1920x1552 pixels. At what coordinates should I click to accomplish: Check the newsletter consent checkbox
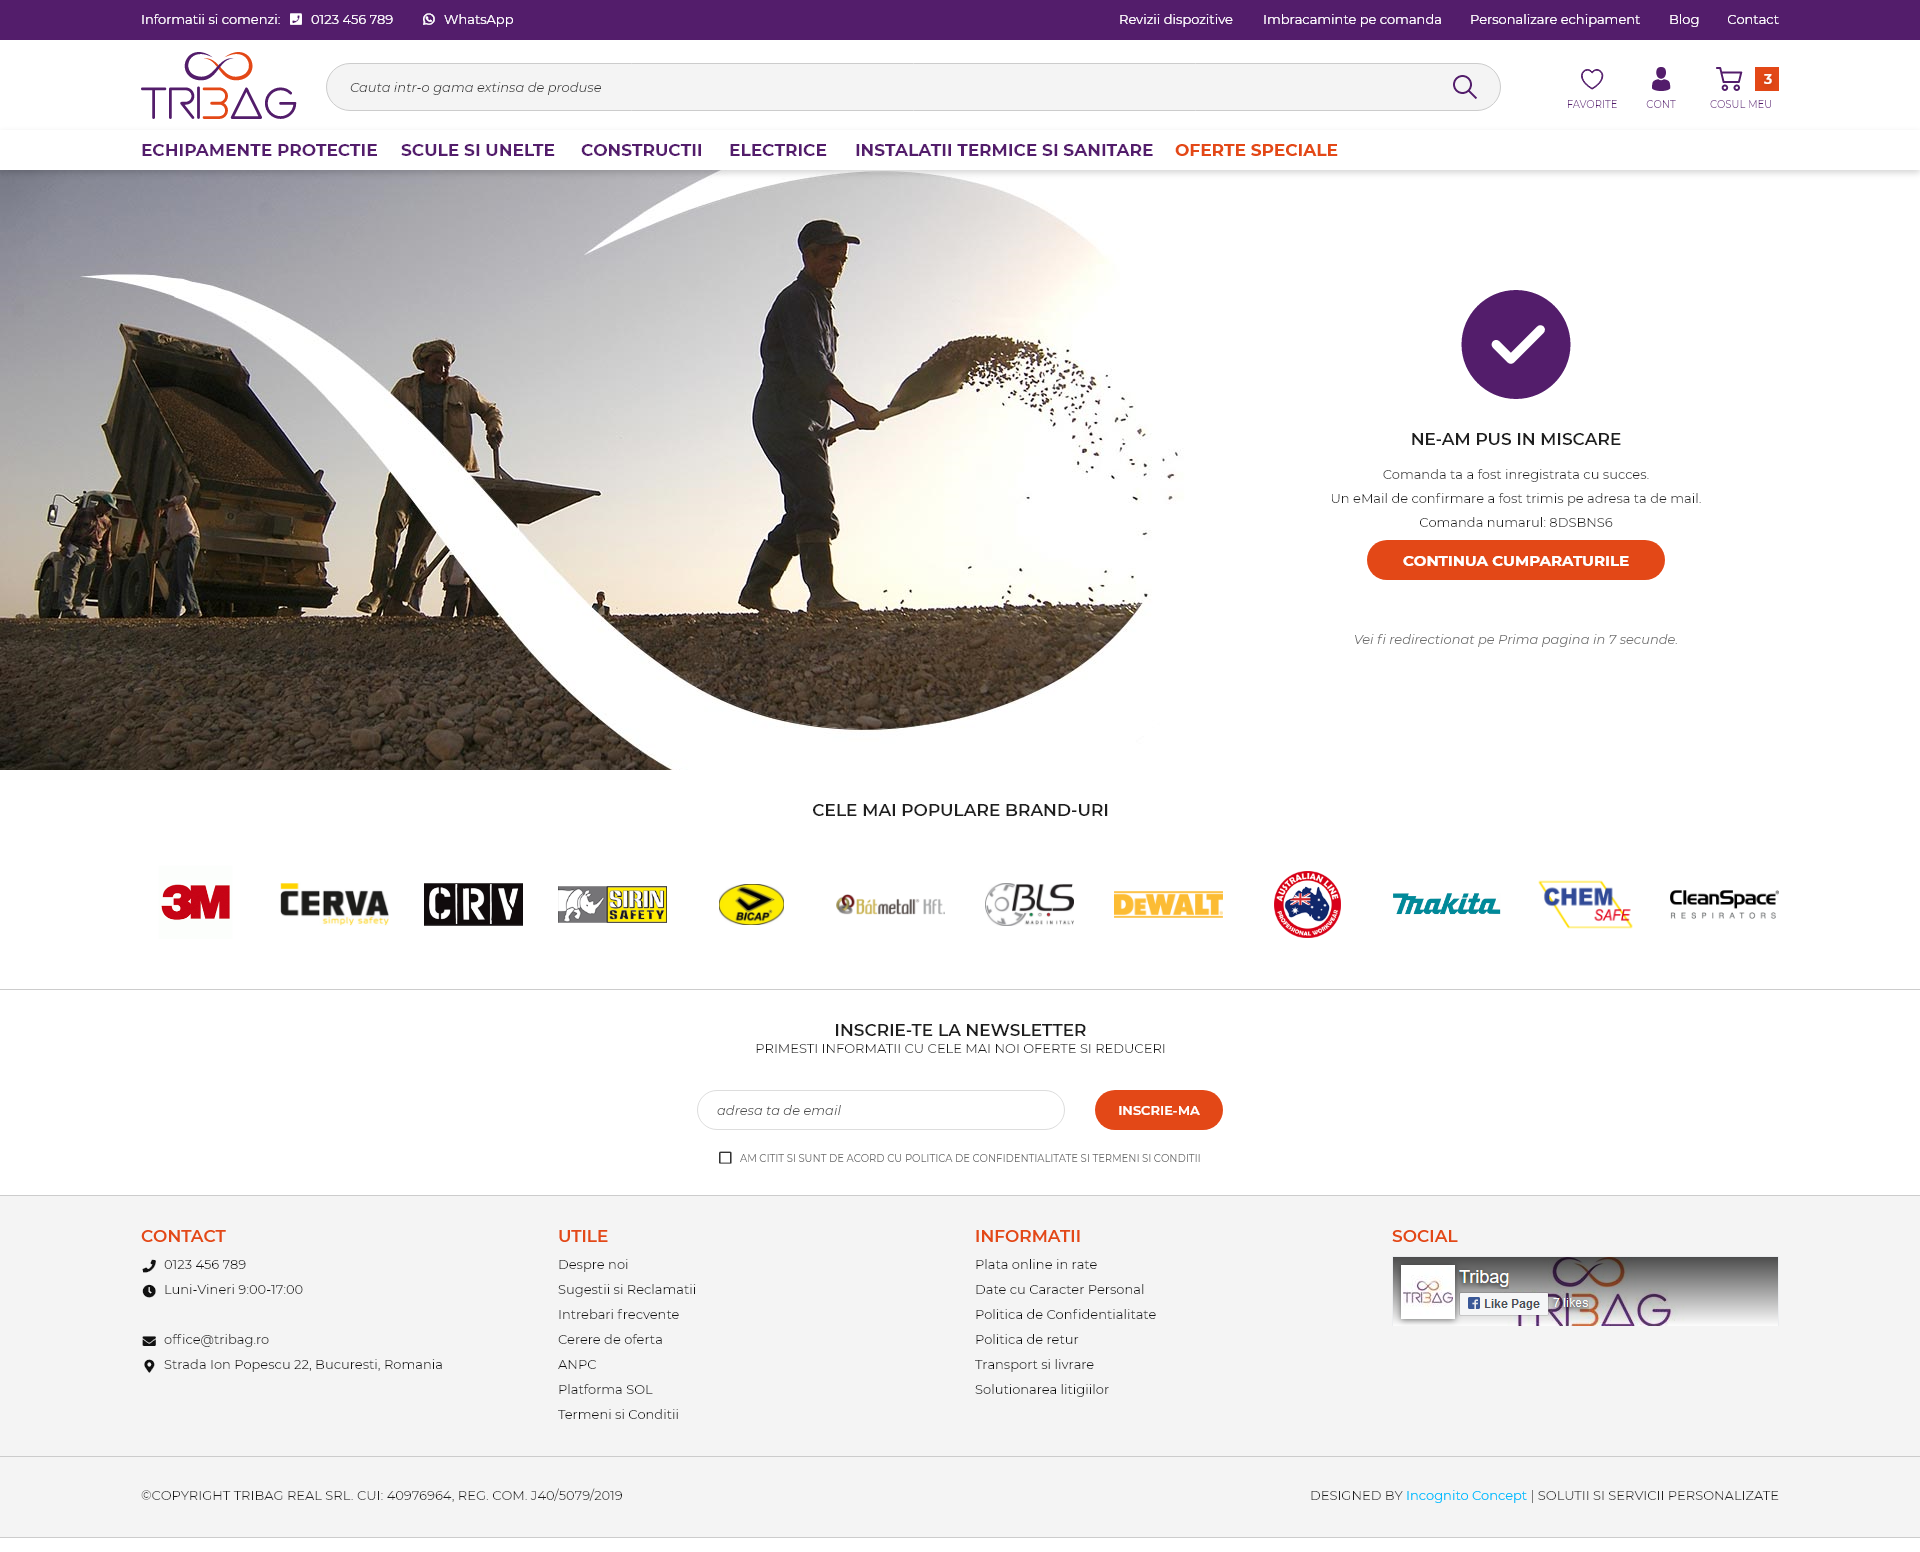pyautogui.click(x=724, y=1157)
